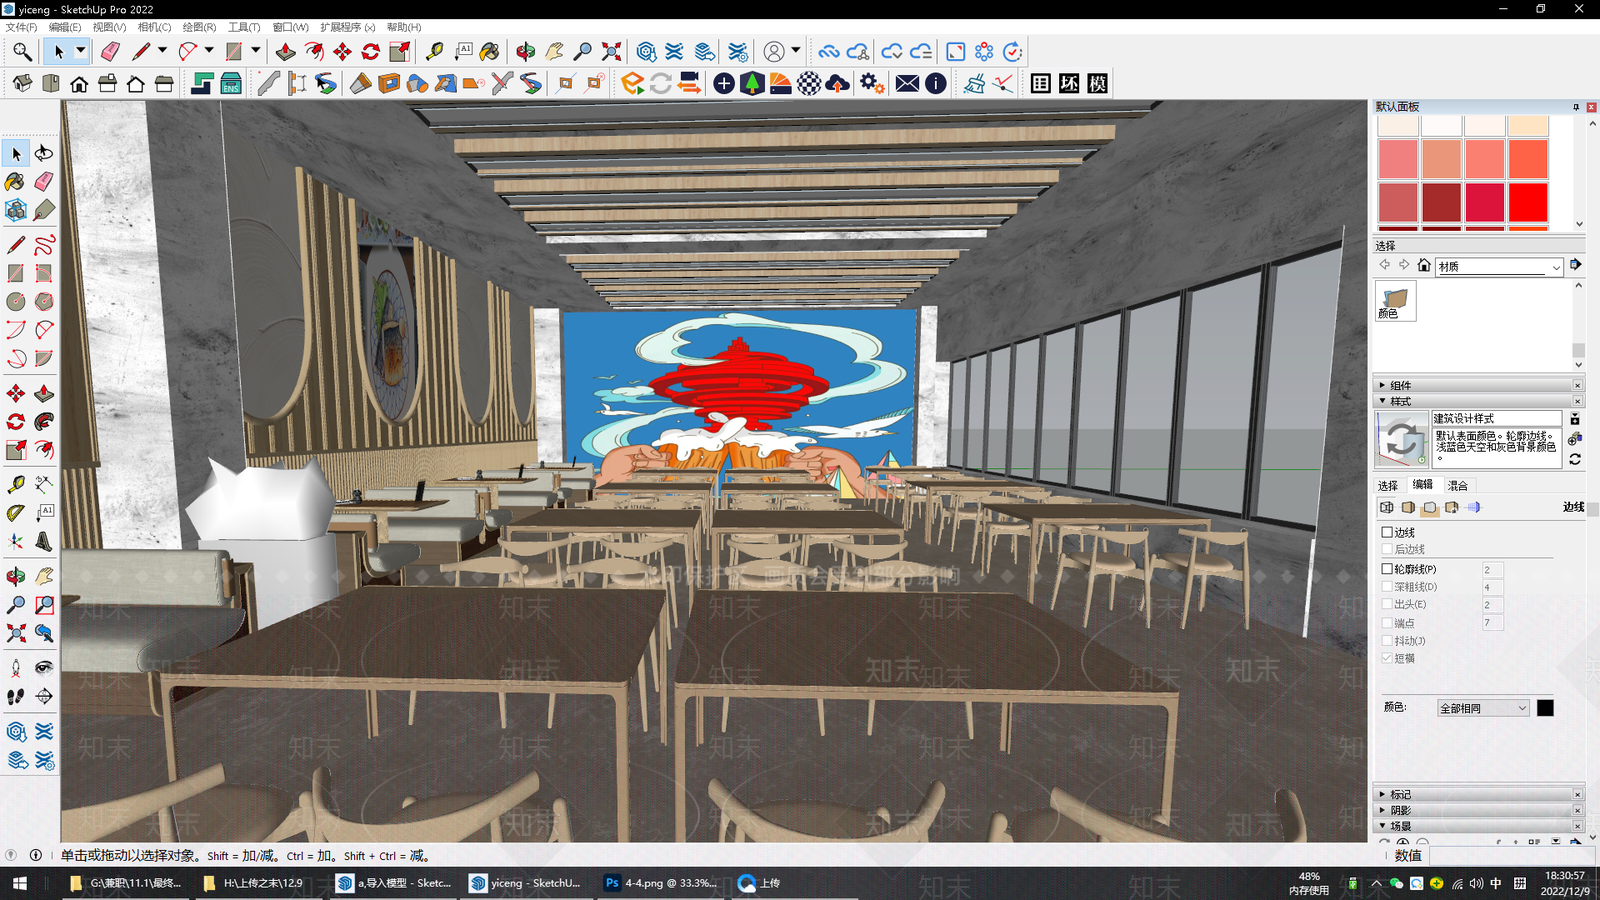Screen dimensions: 1600x900
Task: Select the Orbit tool
Action: (15, 577)
